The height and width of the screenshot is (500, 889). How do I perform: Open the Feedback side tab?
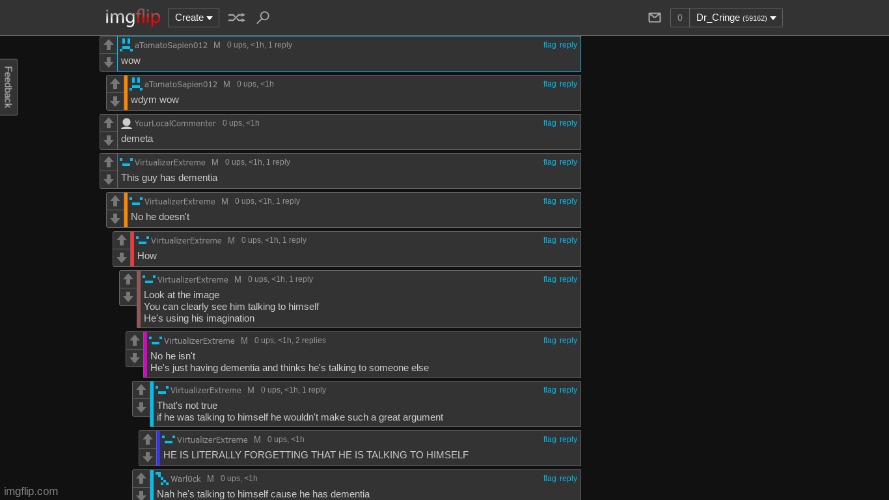[x=9, y=87]
